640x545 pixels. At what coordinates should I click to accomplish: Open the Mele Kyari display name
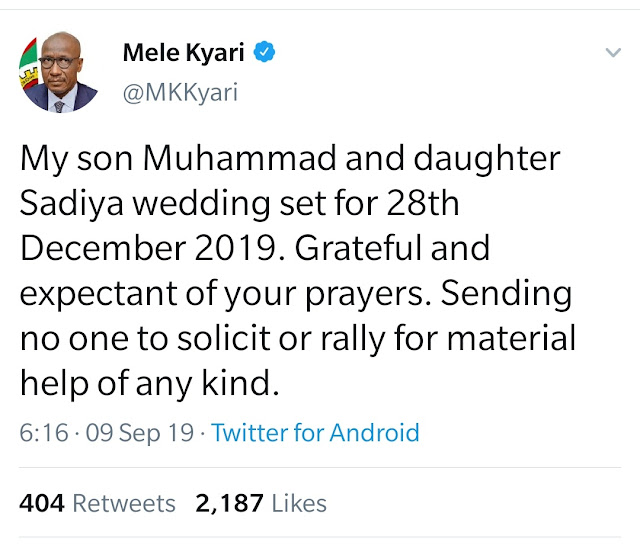pyautogui.click(x=183, y=53)
